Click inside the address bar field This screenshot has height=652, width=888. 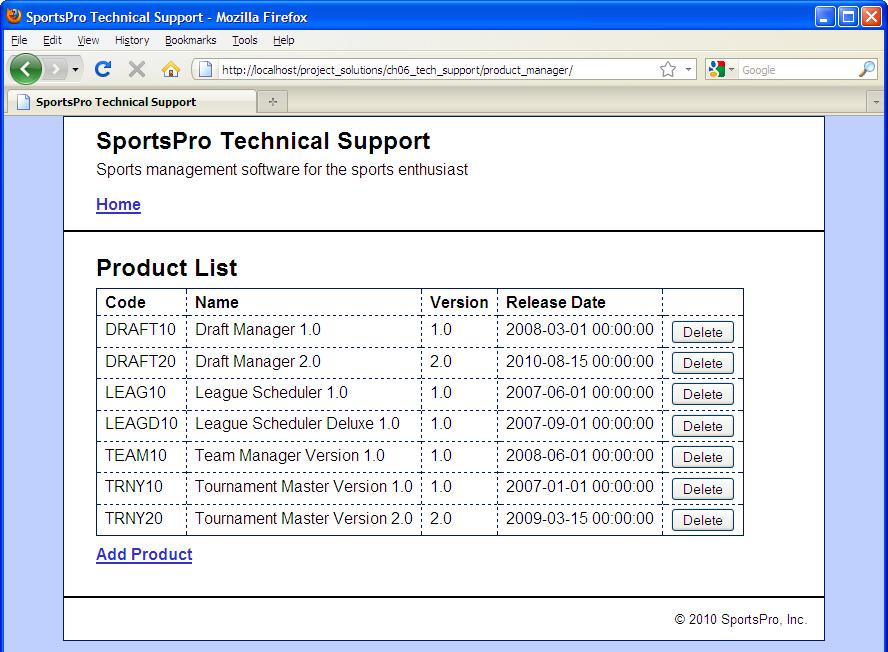pos(430,68)
